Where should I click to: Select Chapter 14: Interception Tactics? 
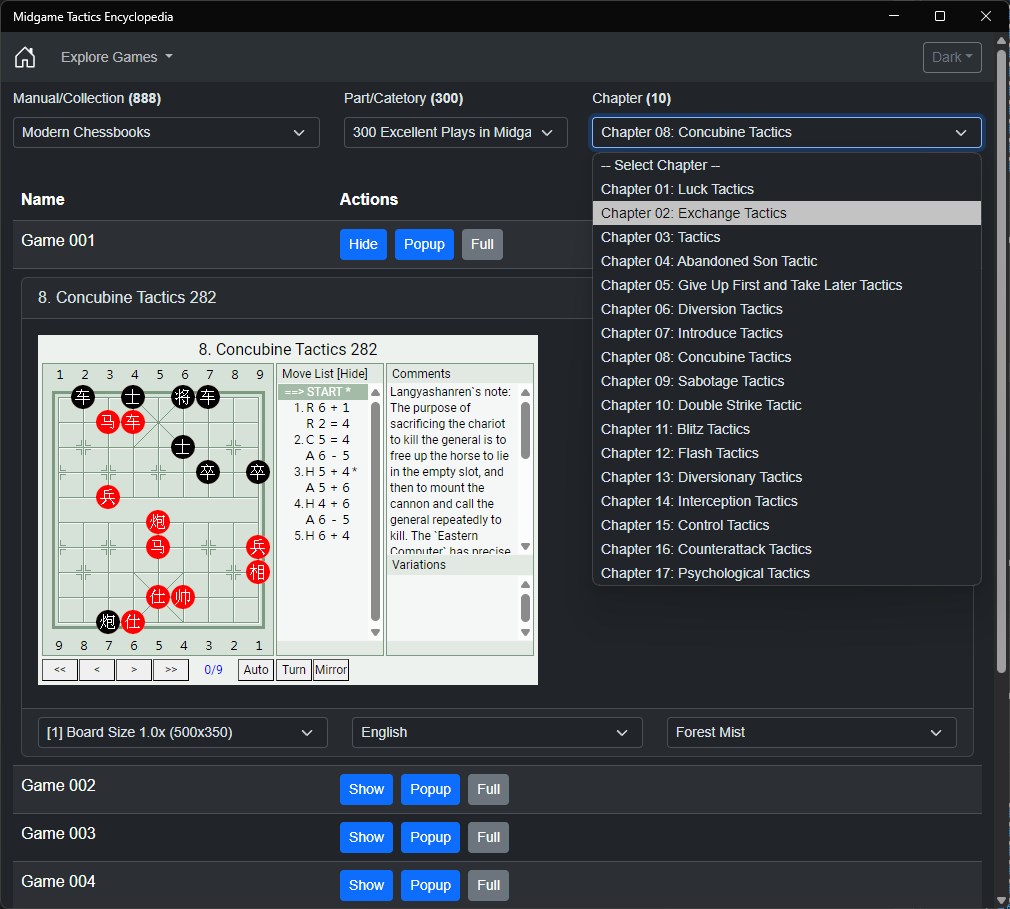786,501
